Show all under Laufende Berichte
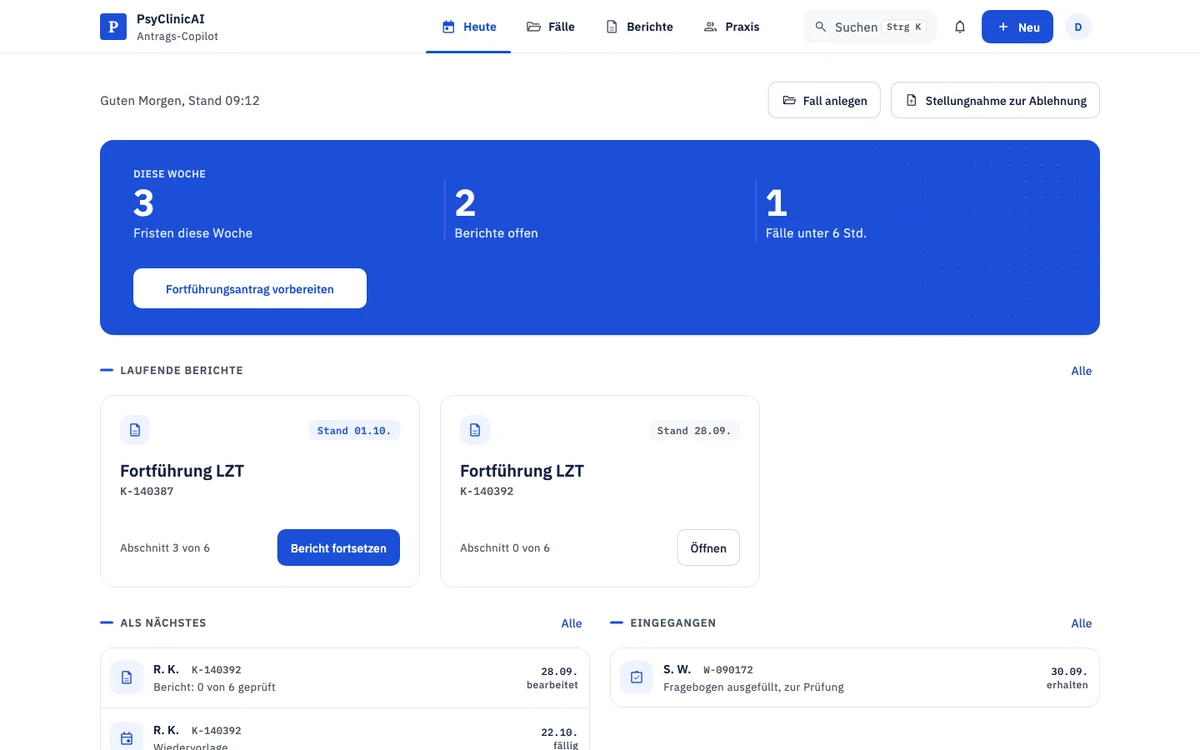The width and height of the screenshot is (1200, 750). tap(1081, 371)
